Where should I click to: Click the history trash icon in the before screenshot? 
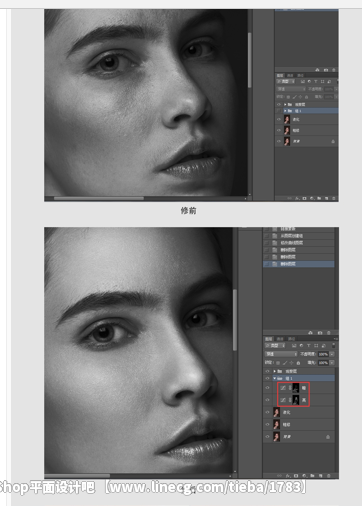[334, 70]
